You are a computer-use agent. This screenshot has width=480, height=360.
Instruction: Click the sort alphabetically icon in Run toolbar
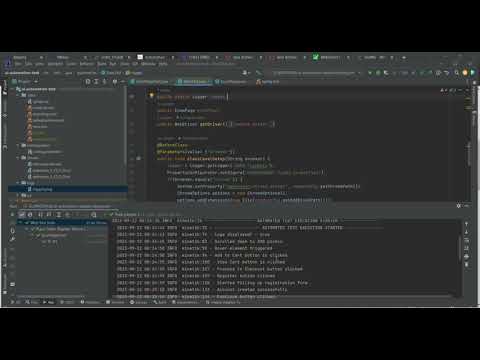click(41, 215)
